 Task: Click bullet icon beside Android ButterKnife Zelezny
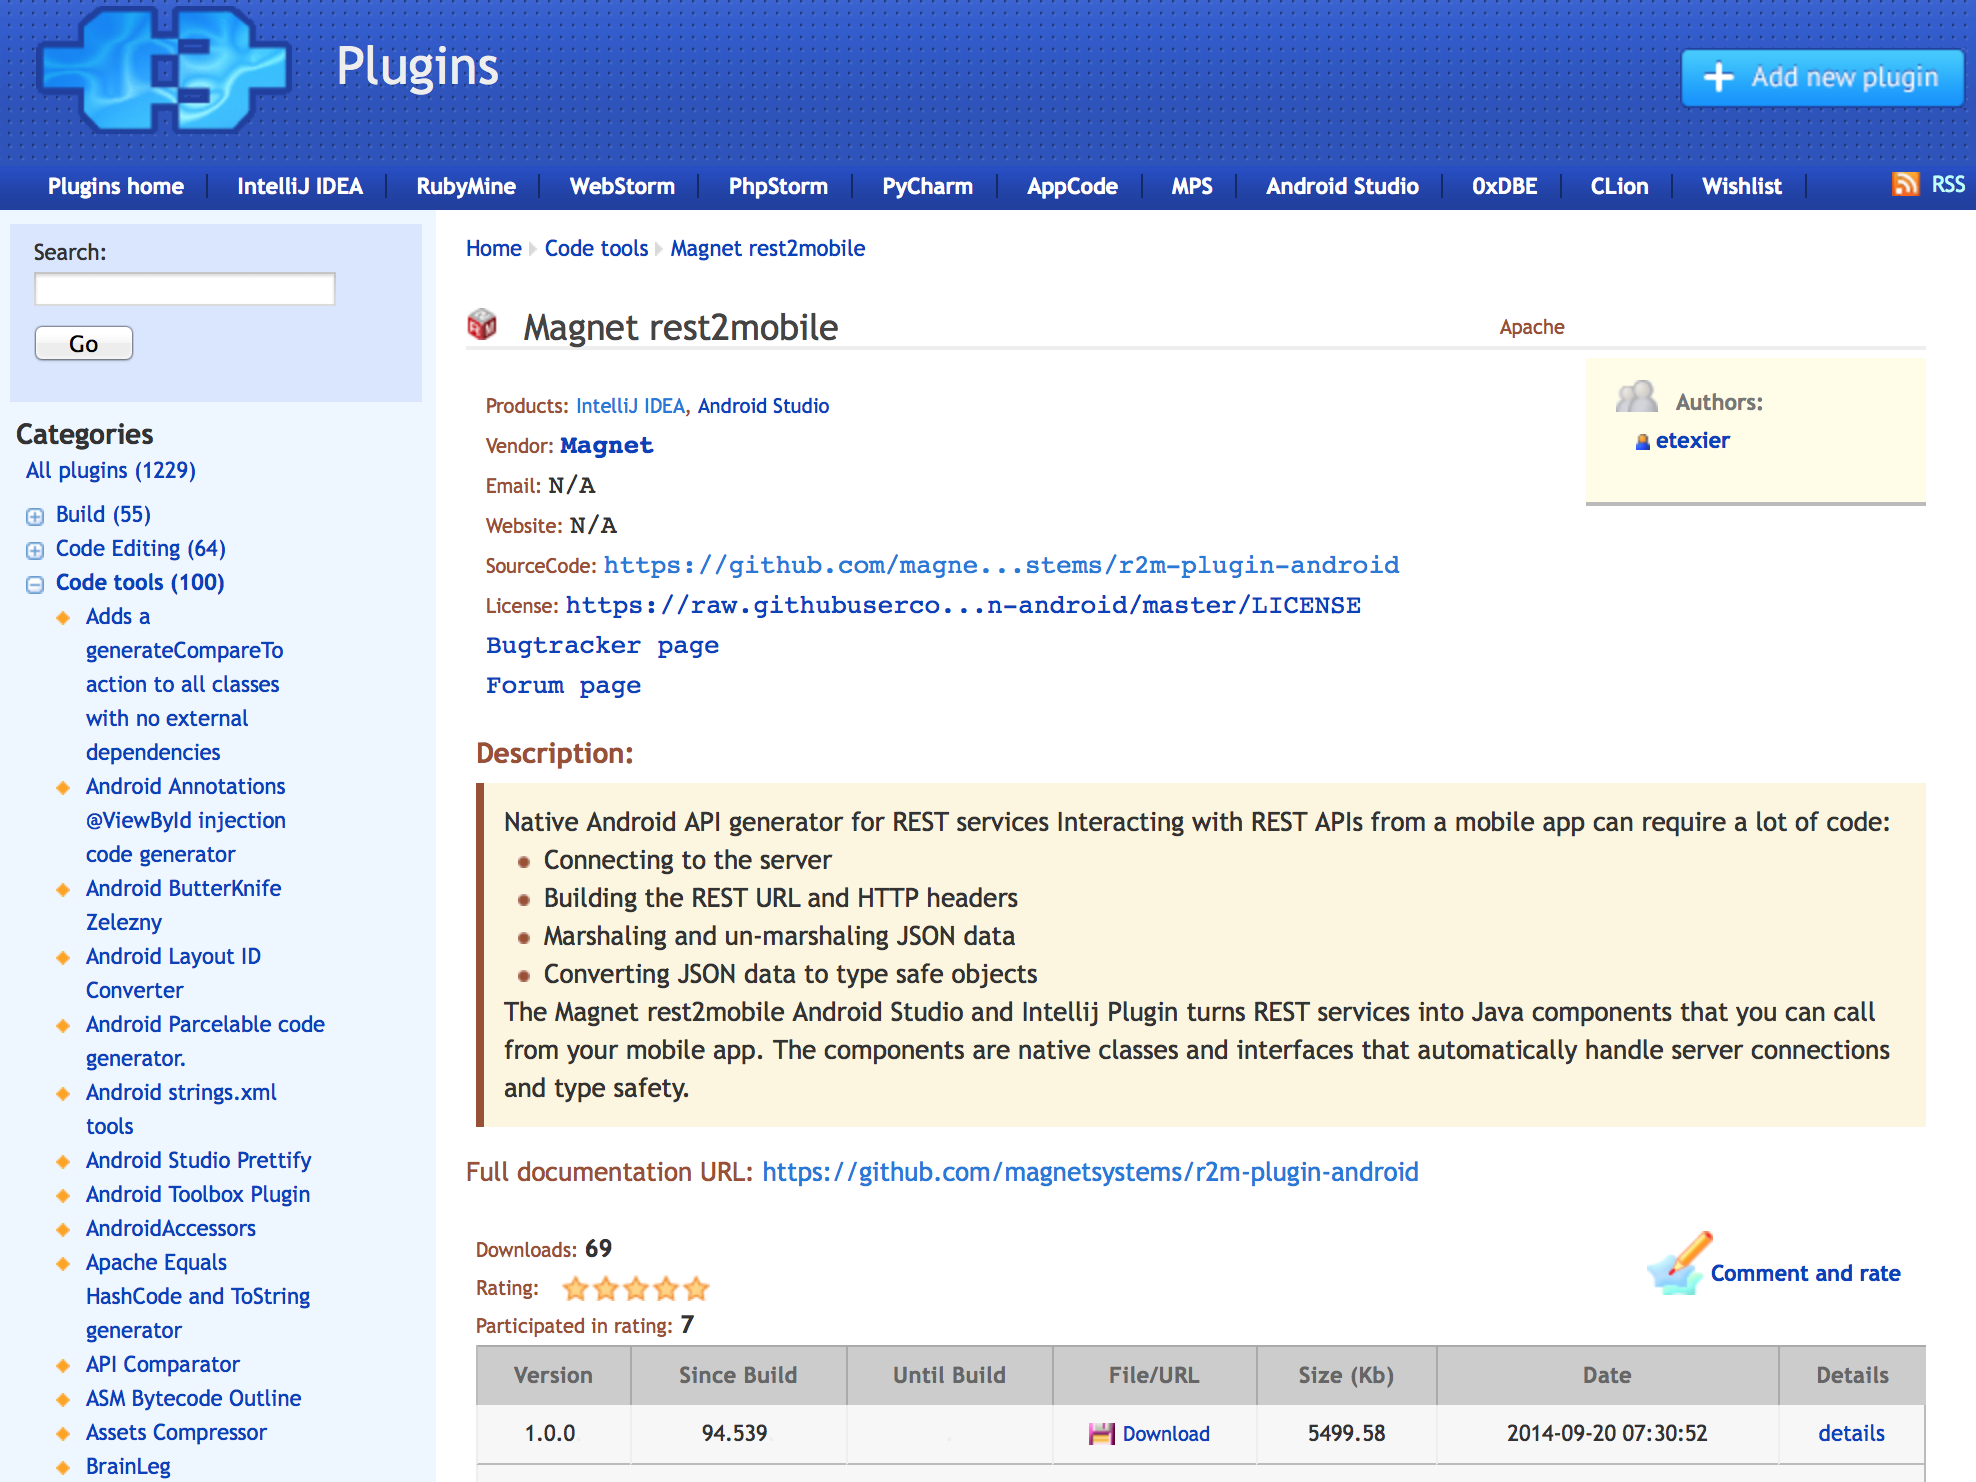coord(63,889)
